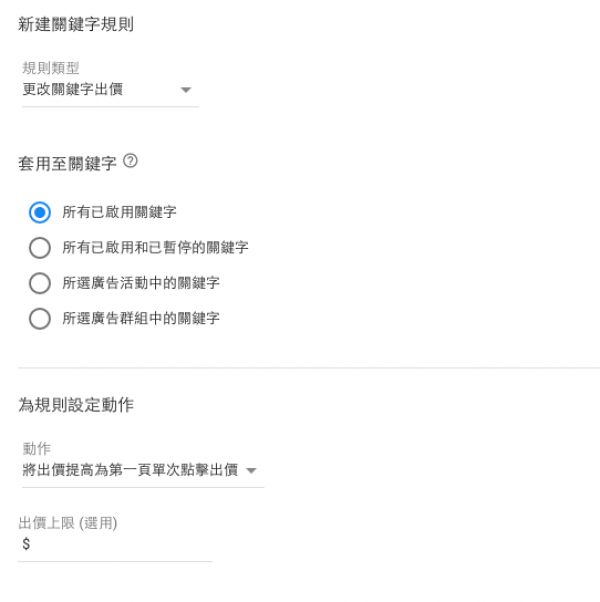Choose the 所選廣告活動中的關鍵字 radio button
The width and height of the screenshot is (600, 602).
click(40, 283)
